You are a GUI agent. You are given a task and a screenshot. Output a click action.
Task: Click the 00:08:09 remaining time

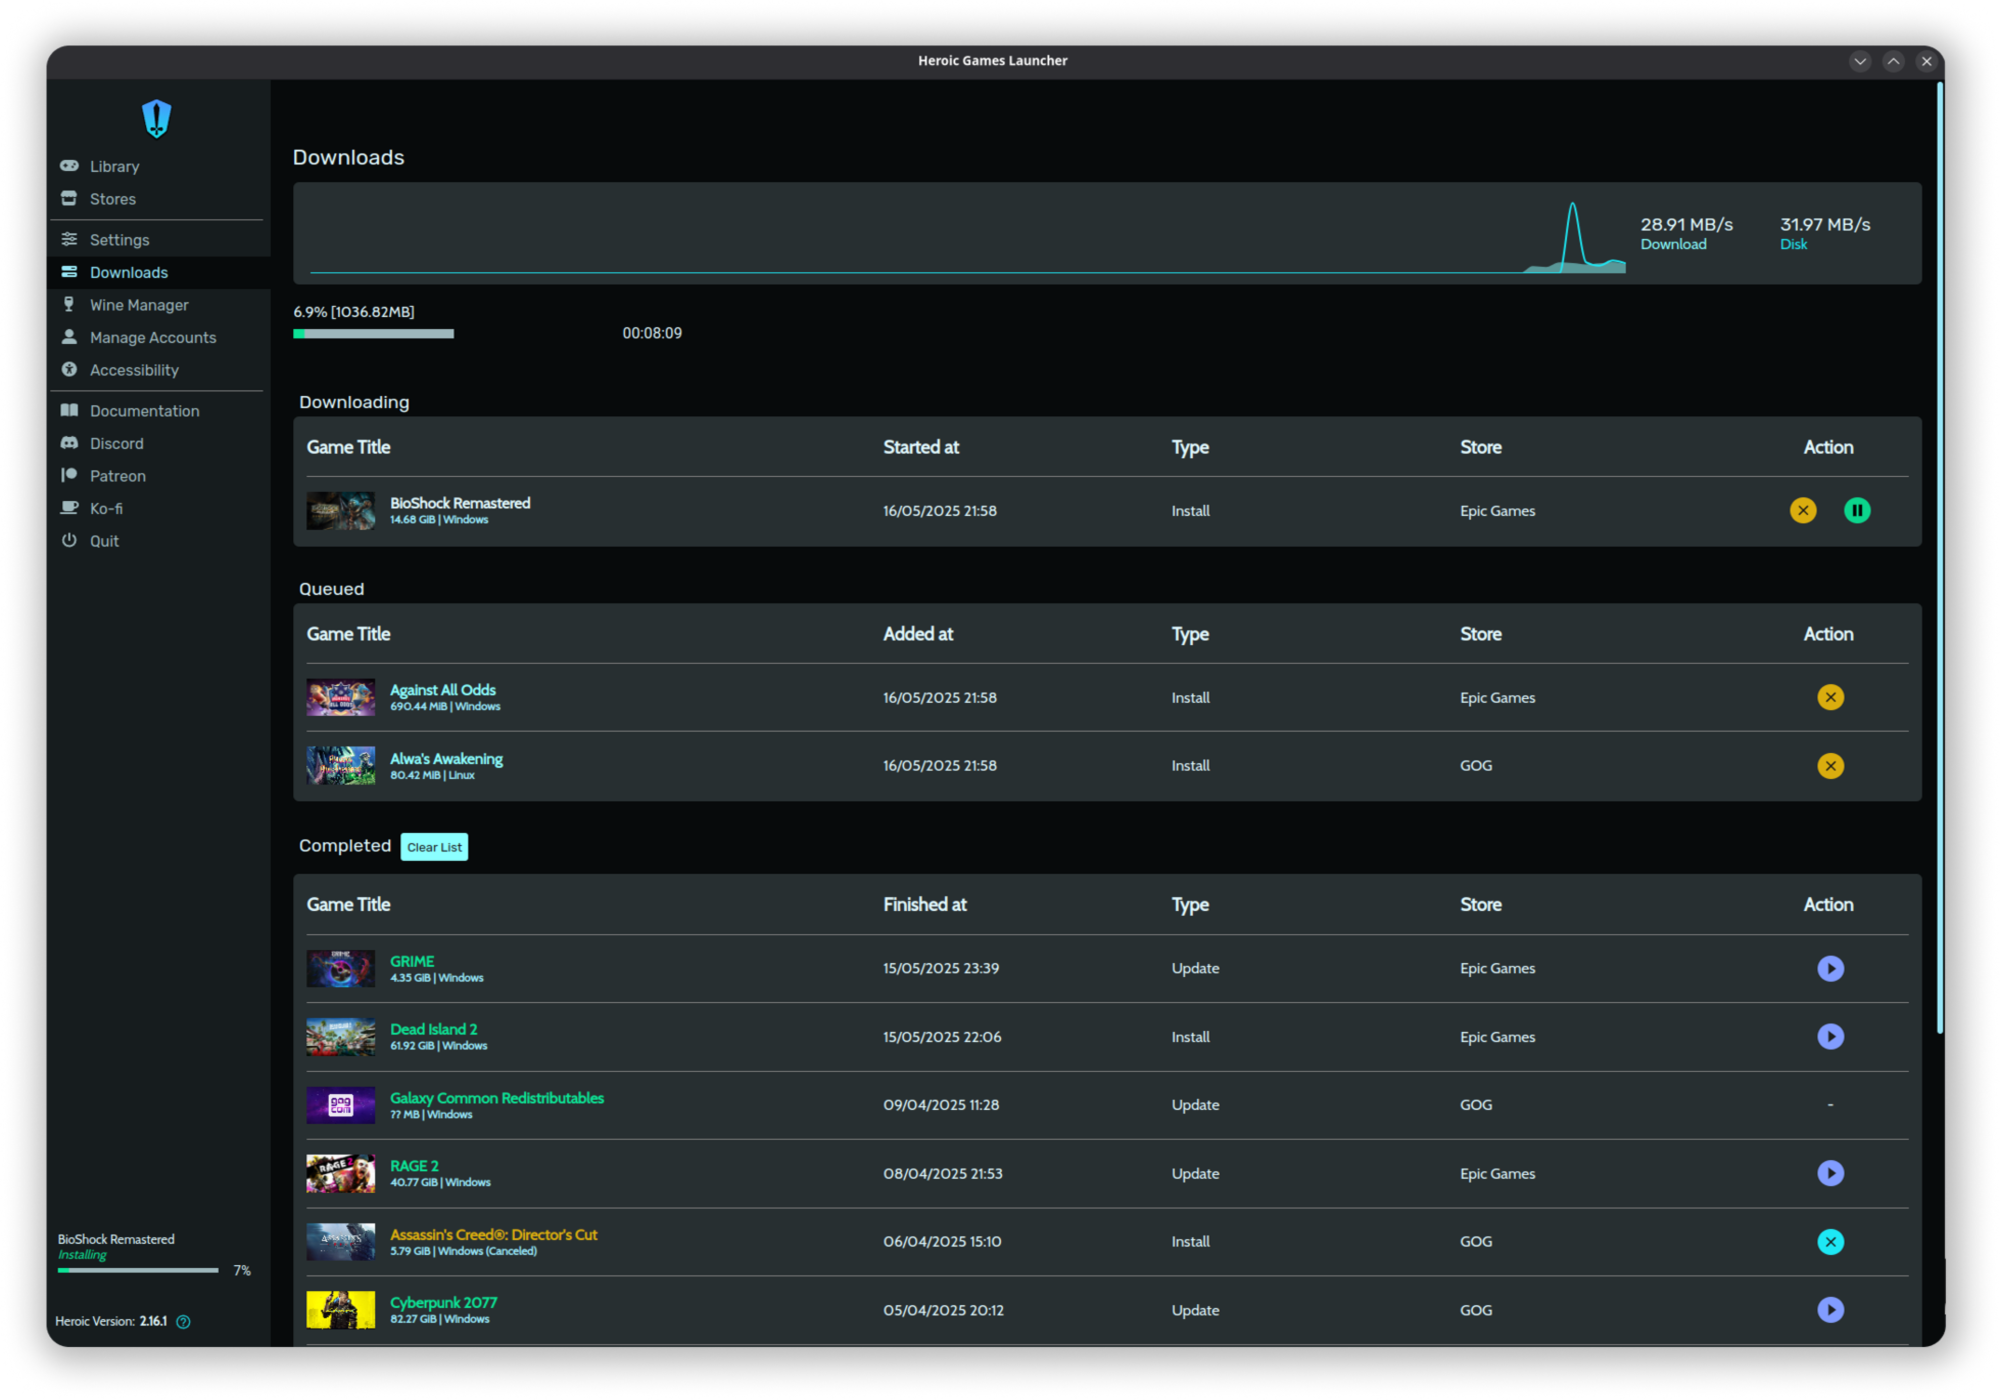click(x=652, y=334)
